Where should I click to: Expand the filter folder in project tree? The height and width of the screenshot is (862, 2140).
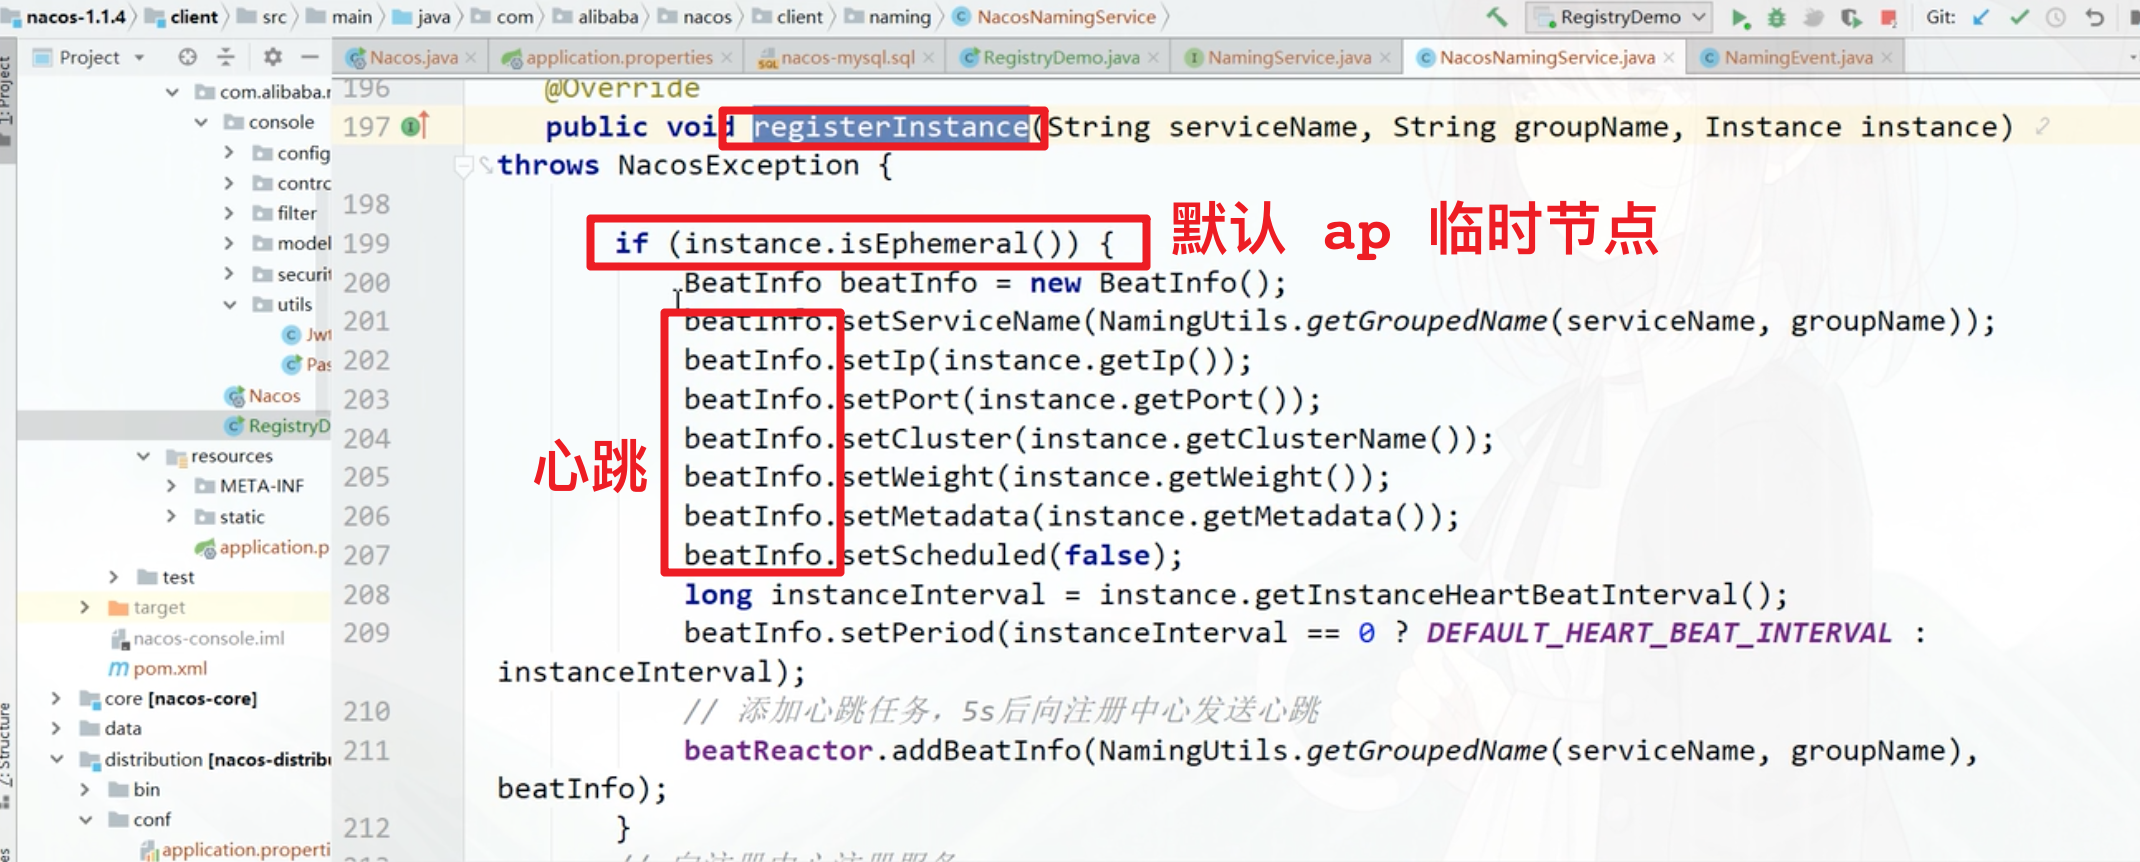click(229, 213)
